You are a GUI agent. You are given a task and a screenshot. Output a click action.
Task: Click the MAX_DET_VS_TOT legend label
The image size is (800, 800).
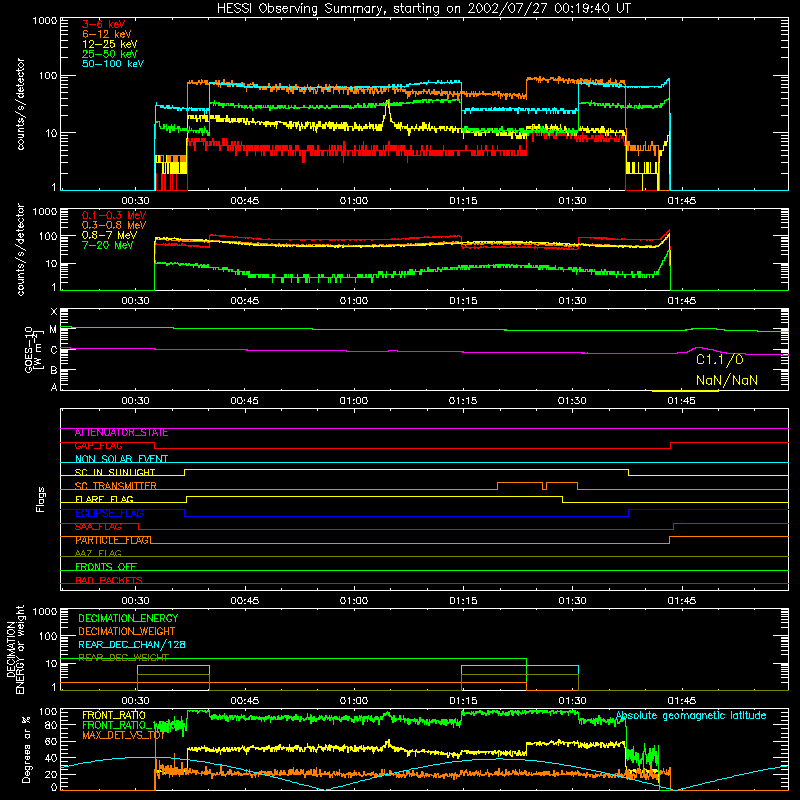point(123,735)
